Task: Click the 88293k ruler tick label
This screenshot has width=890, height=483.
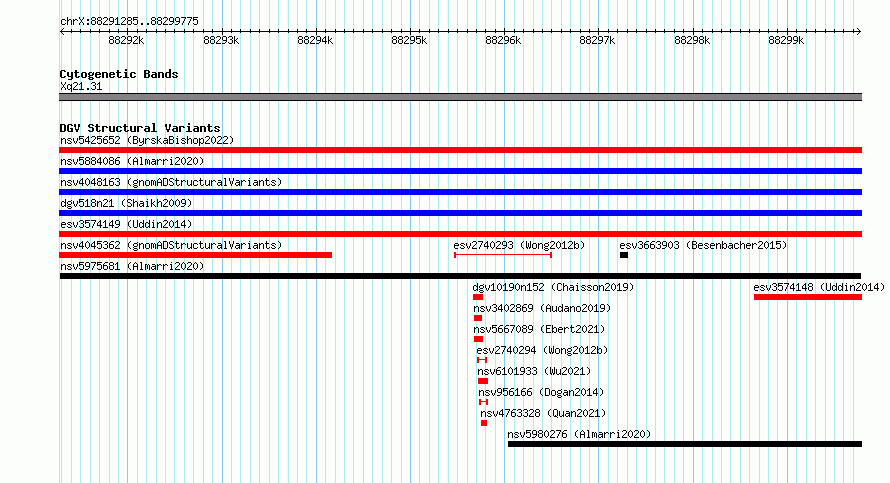Action: [221, 40]
